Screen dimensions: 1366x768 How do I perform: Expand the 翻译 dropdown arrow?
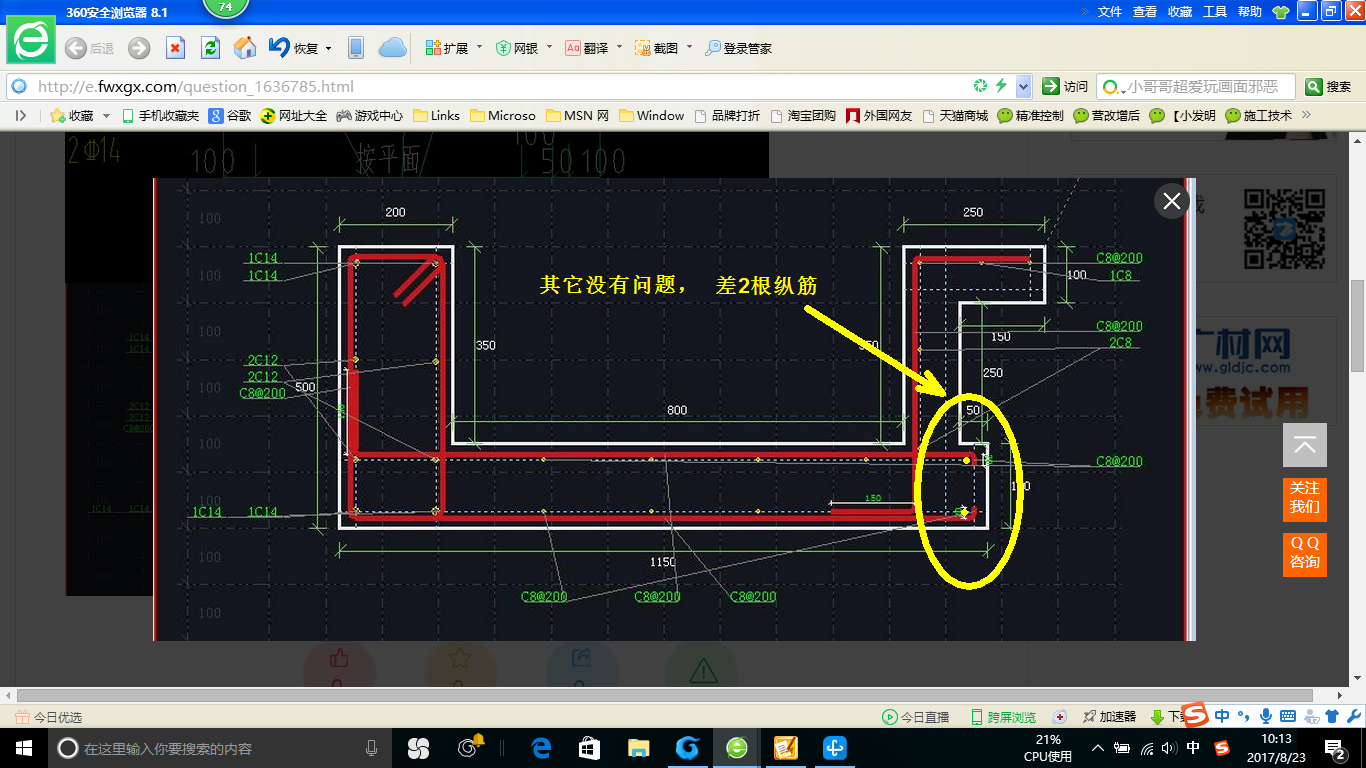click(x=619, y=48)
